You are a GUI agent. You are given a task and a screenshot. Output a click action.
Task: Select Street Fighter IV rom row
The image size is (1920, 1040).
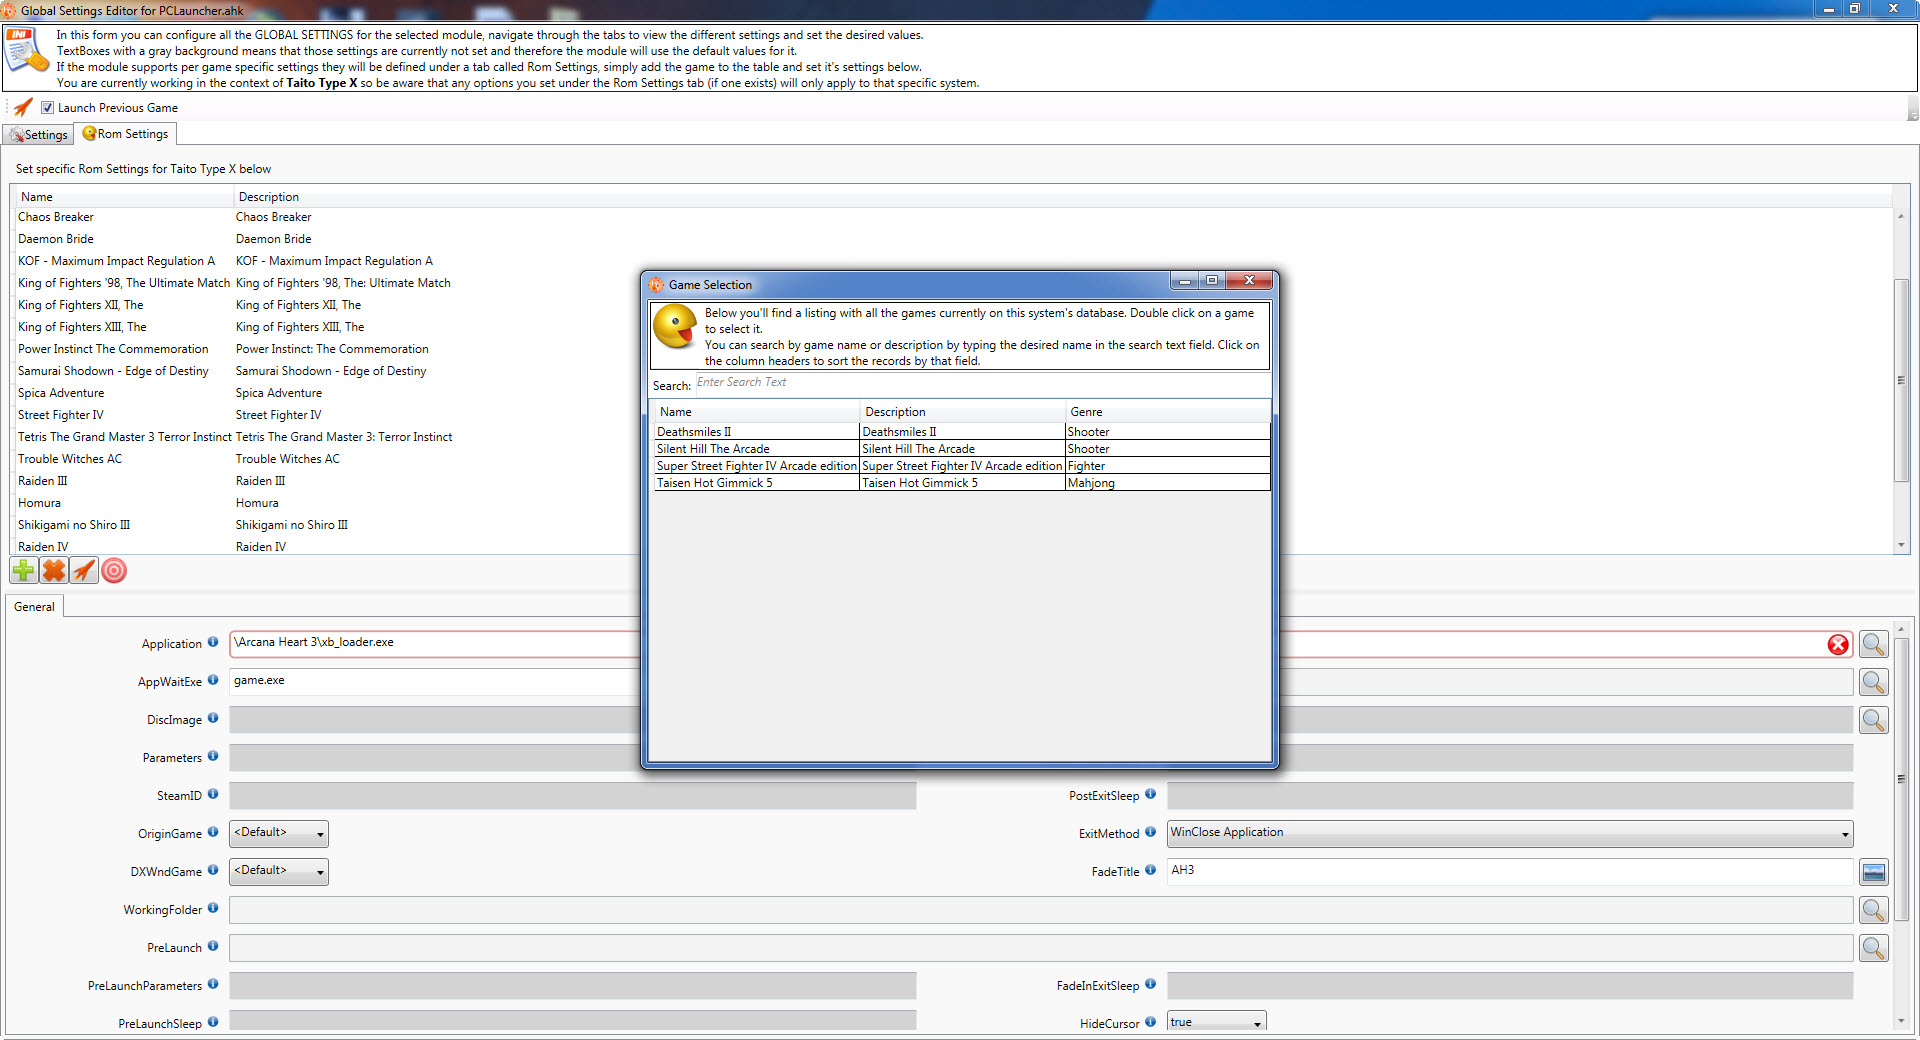pyautogui.click(x=953, y=415)
